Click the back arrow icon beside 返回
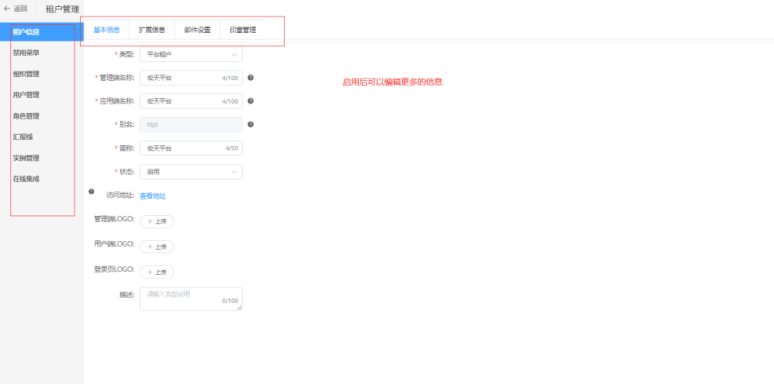Viewport: 774px width, 384px height. [7, 8]
